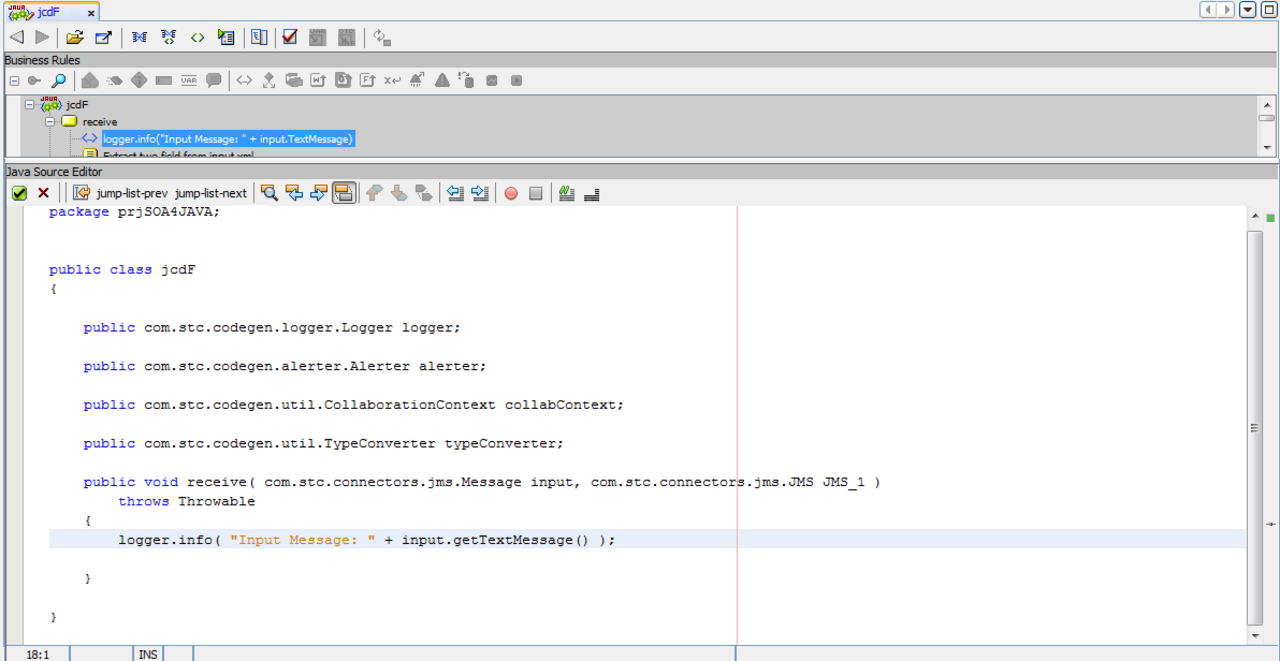Click the blue butterfly business rules designer icon

139,37
